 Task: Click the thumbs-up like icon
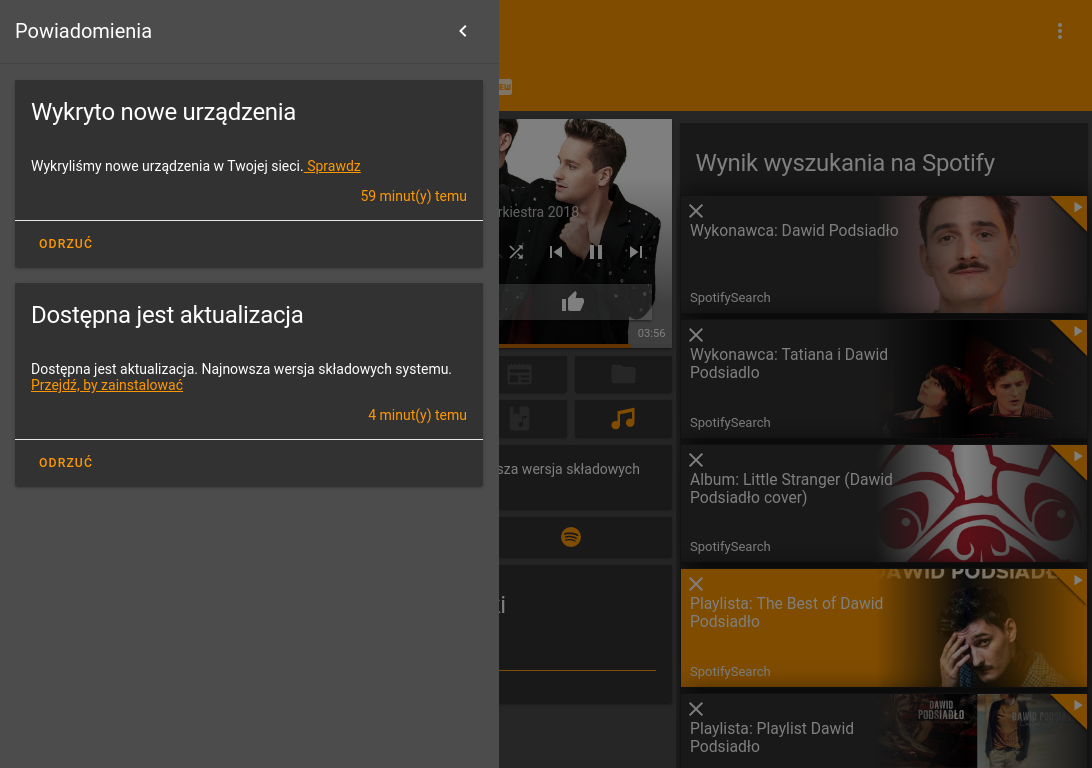[x=572, y=302]
